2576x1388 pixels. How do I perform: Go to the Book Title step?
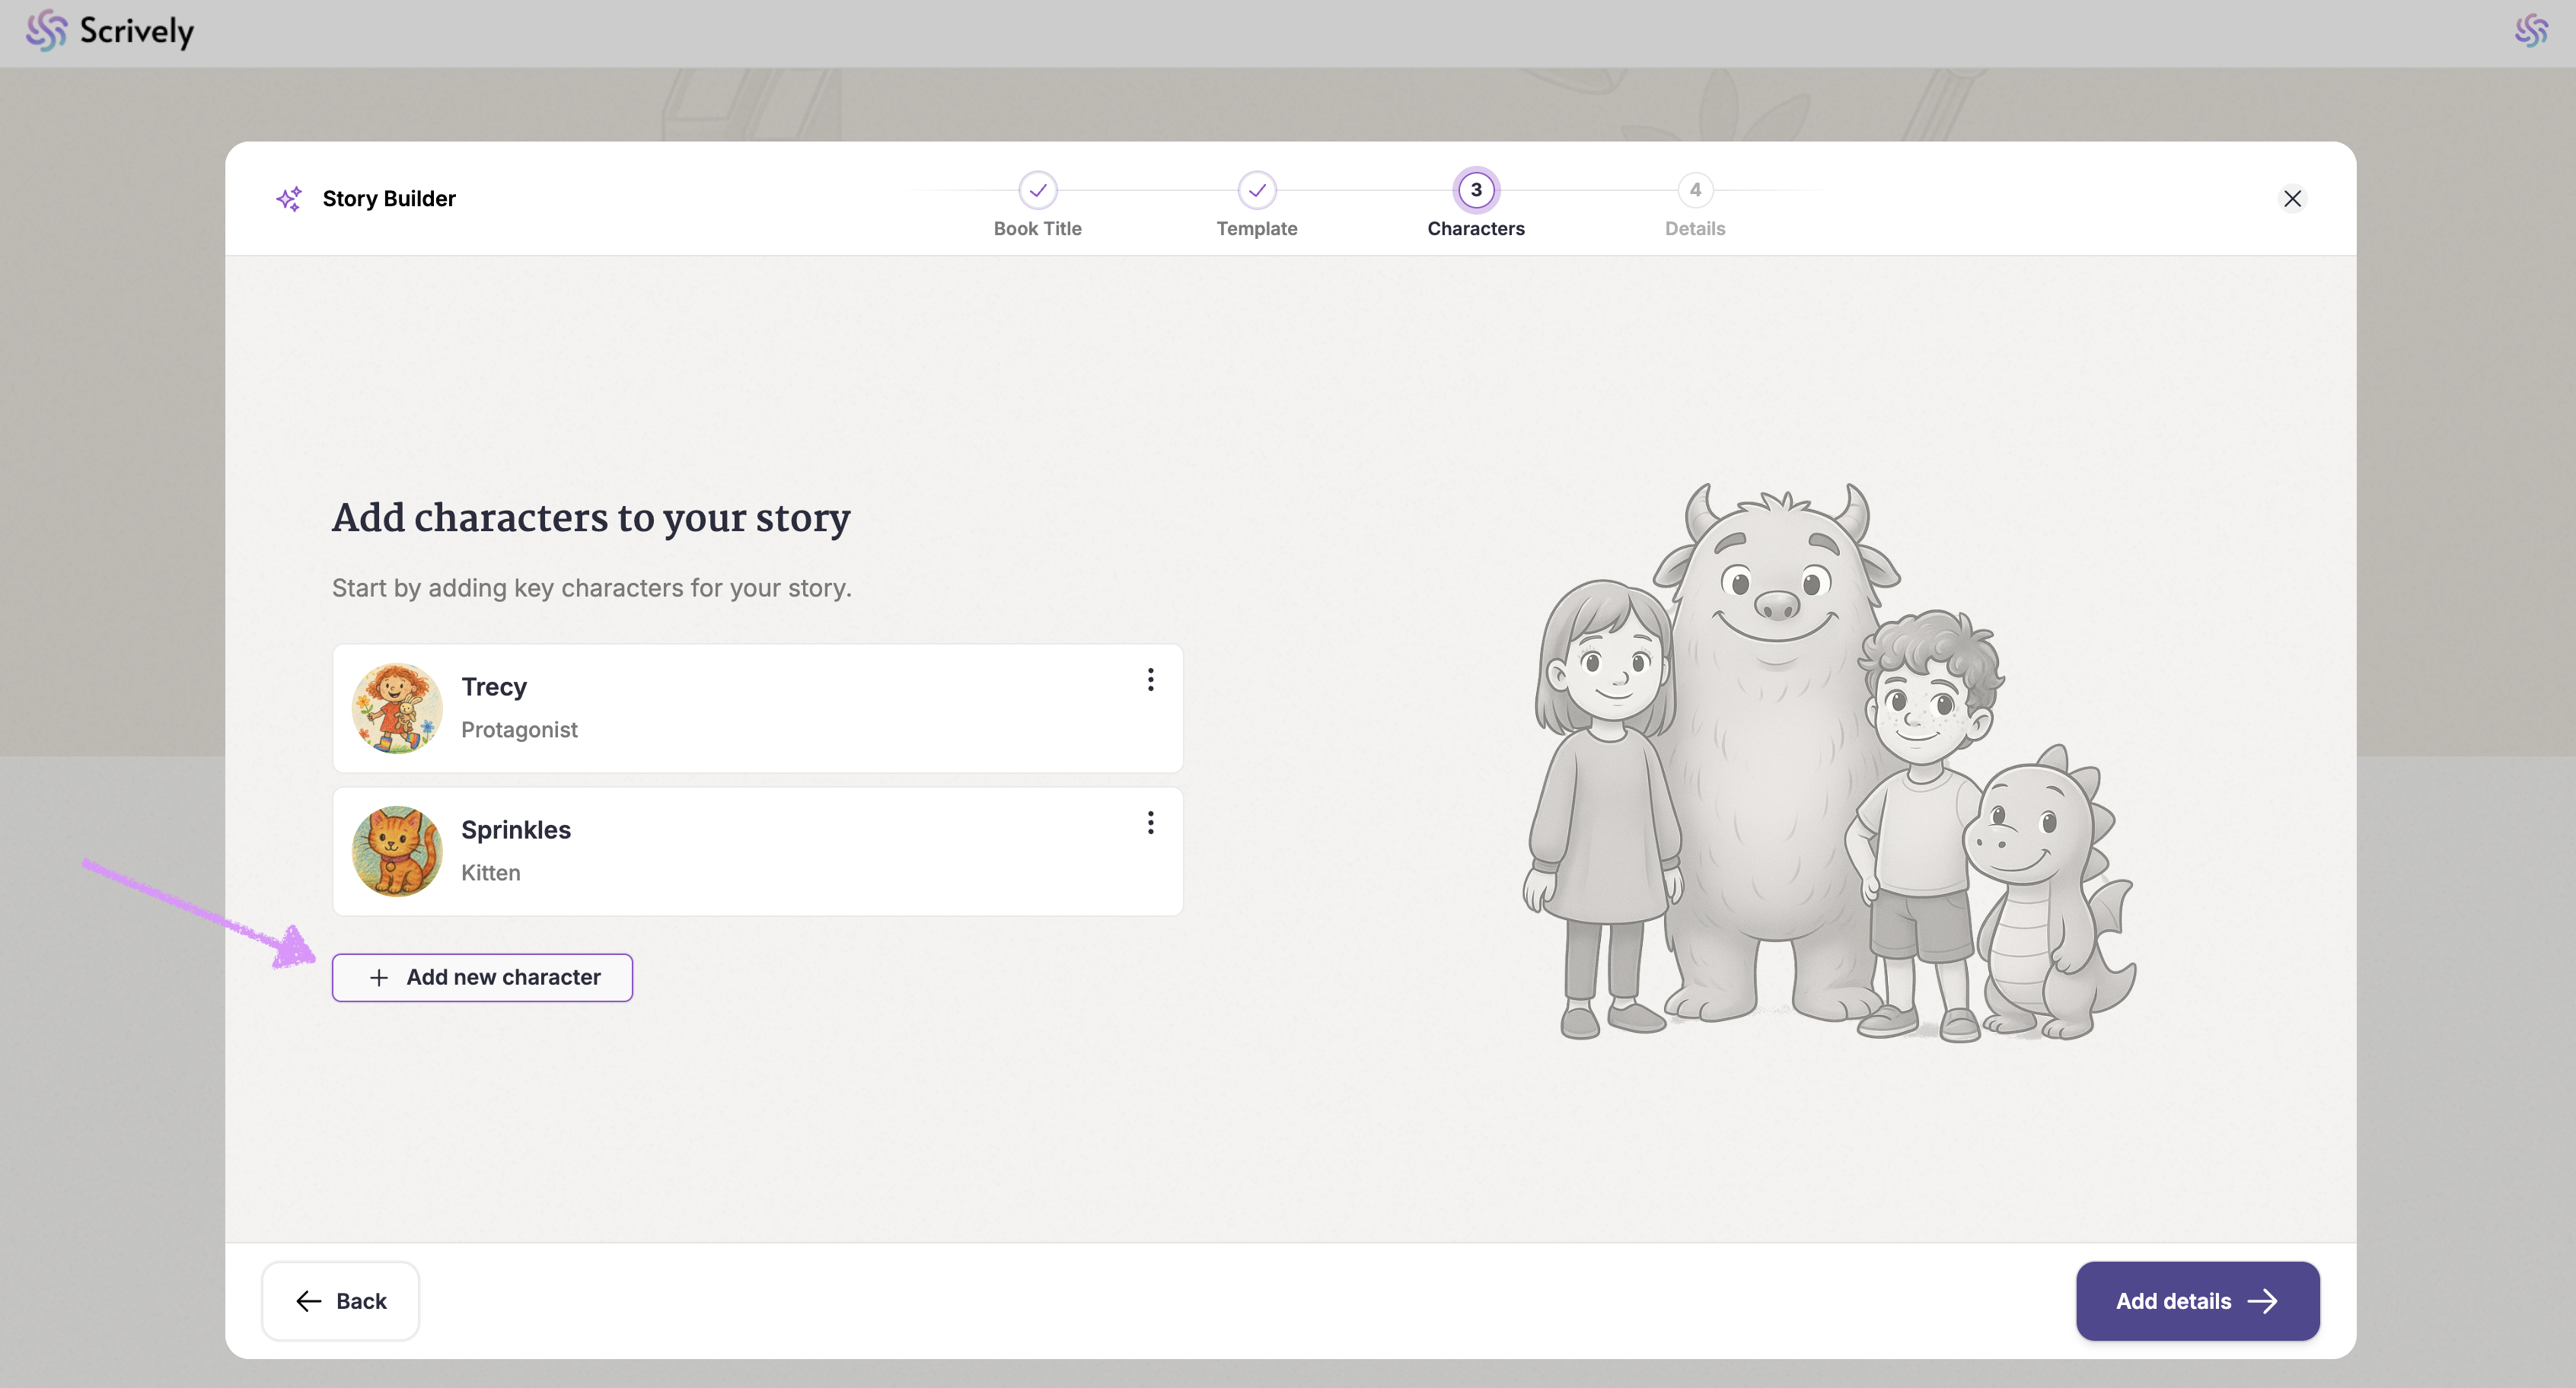[x=1037, y=190]
